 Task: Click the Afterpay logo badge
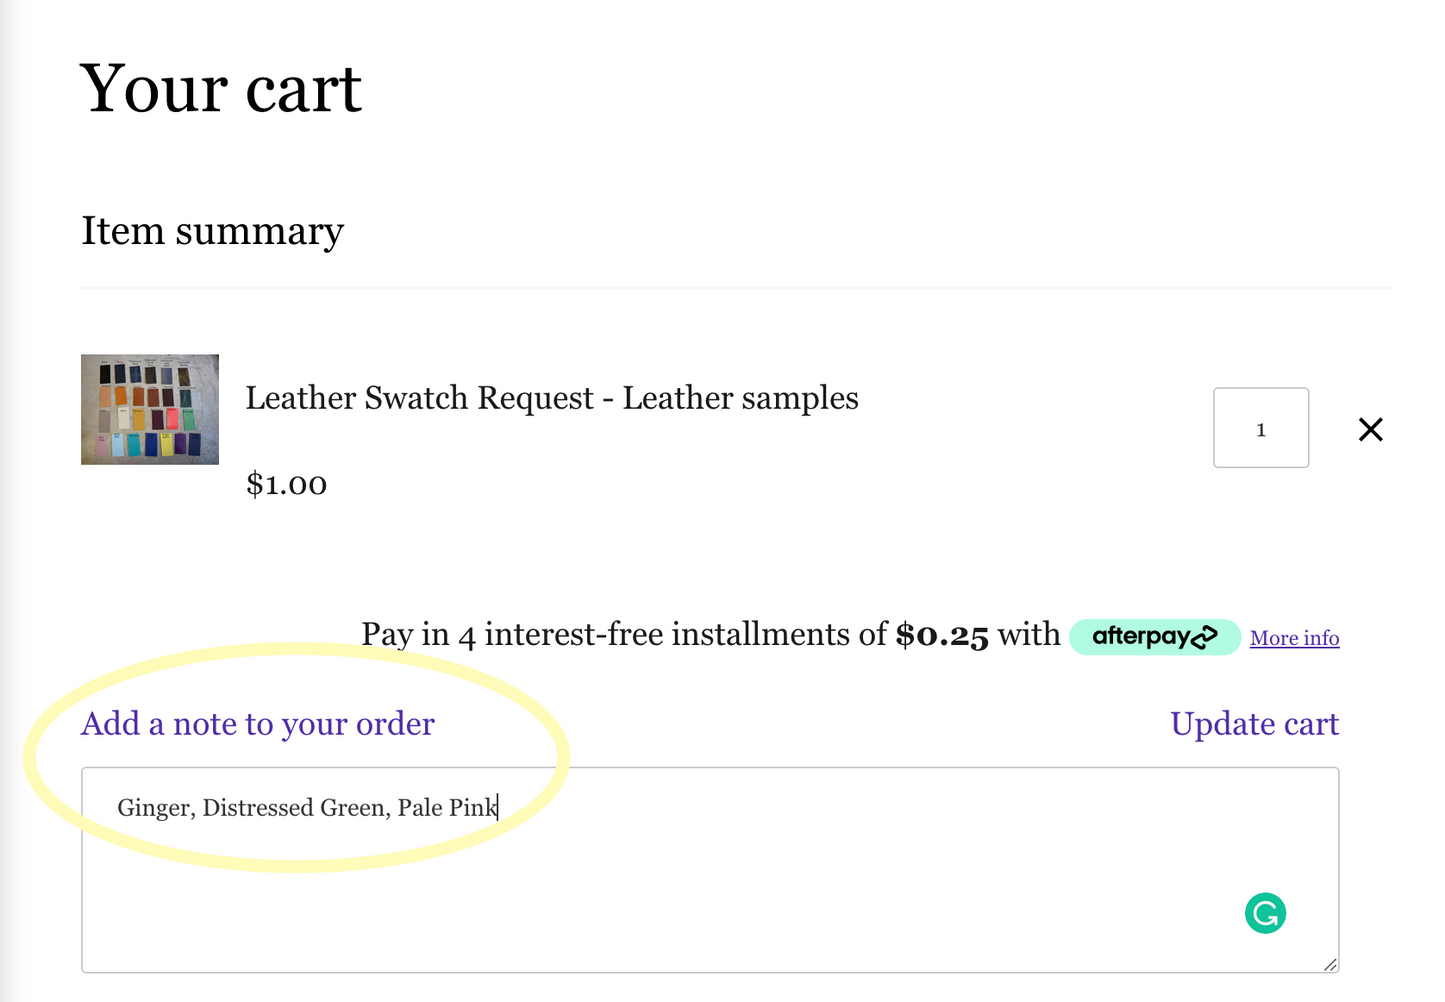tap(1154, 637)
